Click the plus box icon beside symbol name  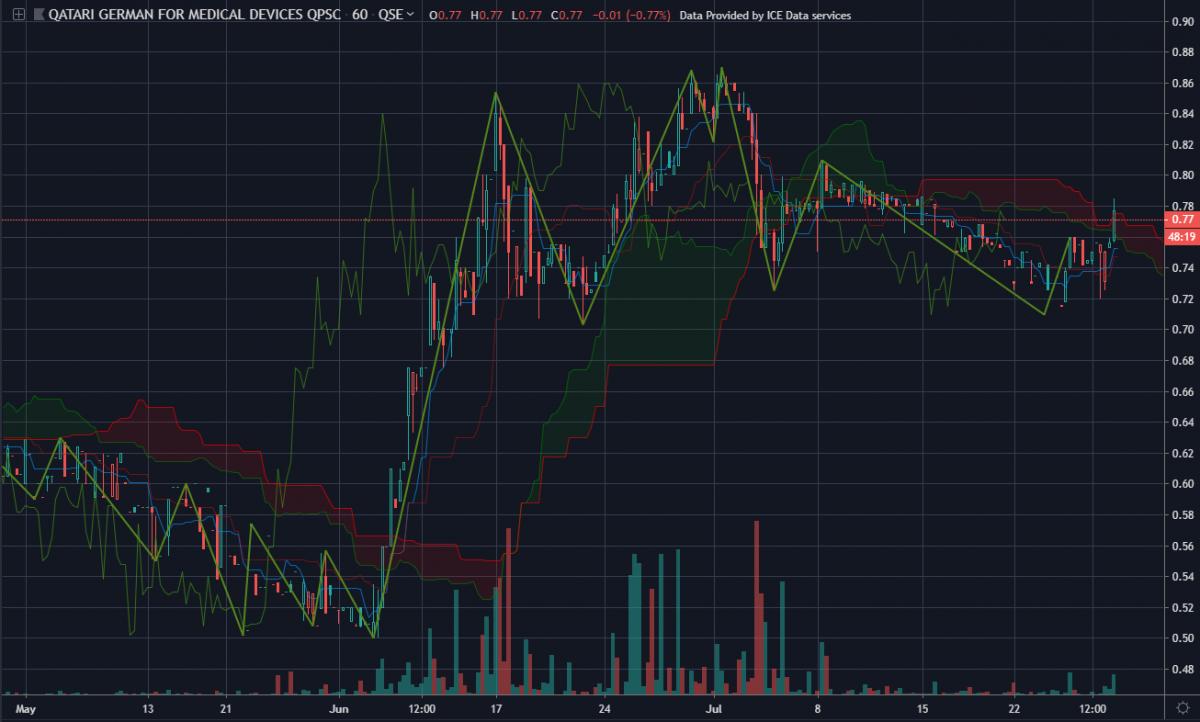click(13, 16)
